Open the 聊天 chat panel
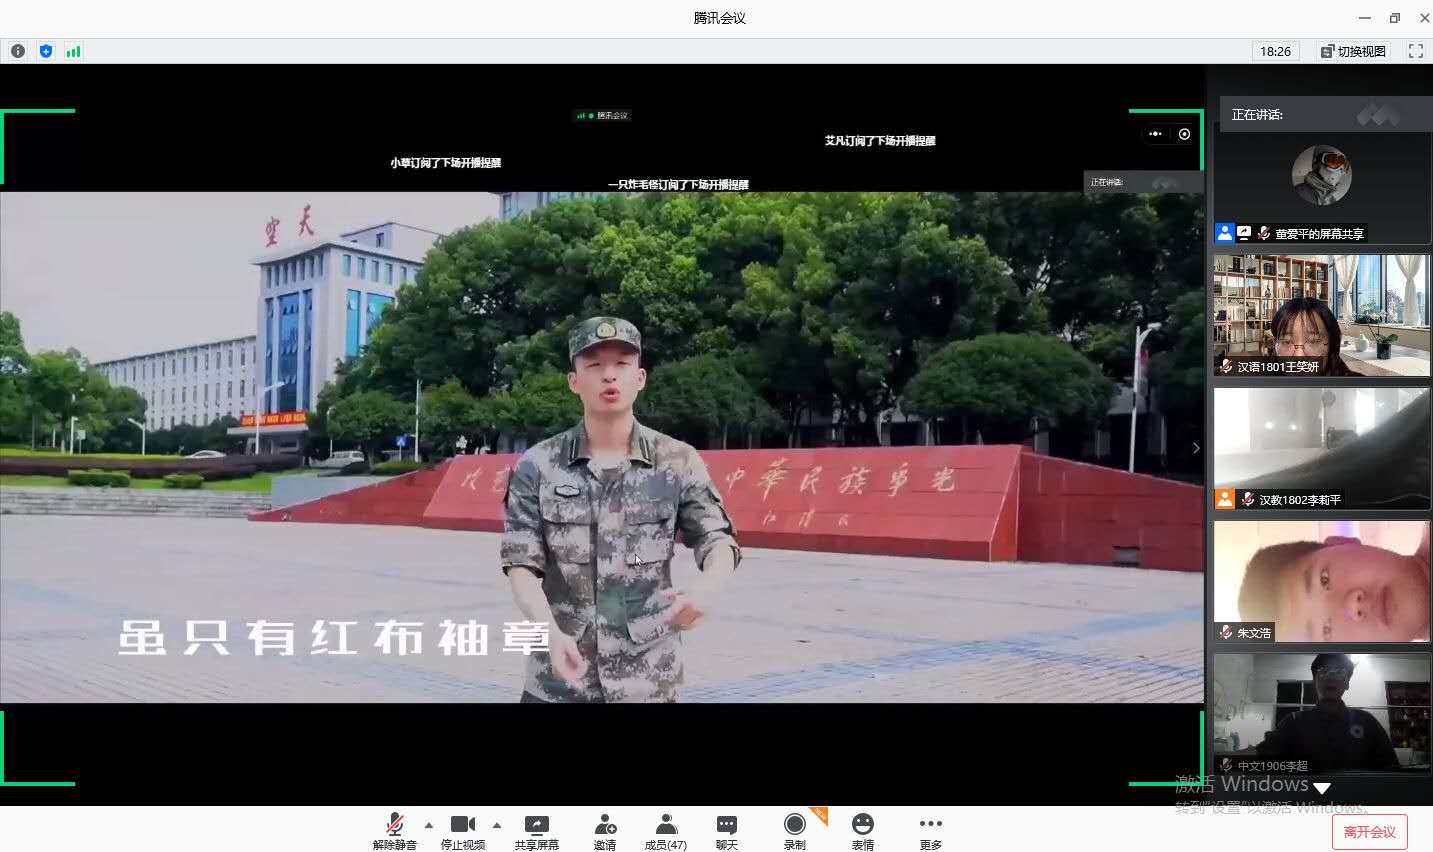The width and height of the screenshot is (1433, 852). point(727,830)
